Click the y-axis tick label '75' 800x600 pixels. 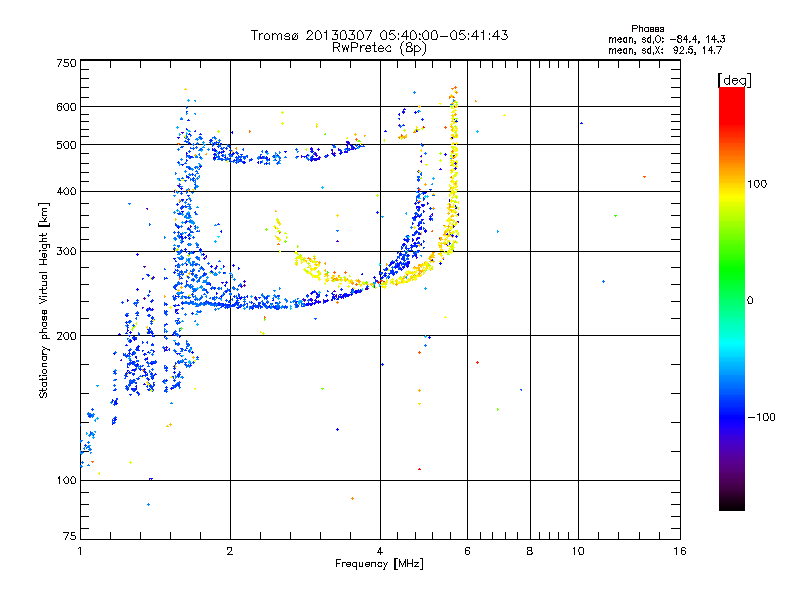(x=70, y=536)
